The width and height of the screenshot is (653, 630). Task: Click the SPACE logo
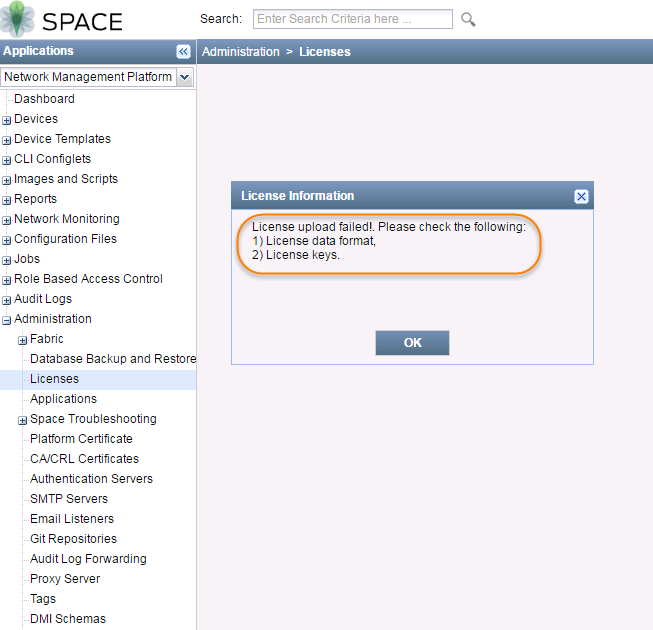pos(62,20)
